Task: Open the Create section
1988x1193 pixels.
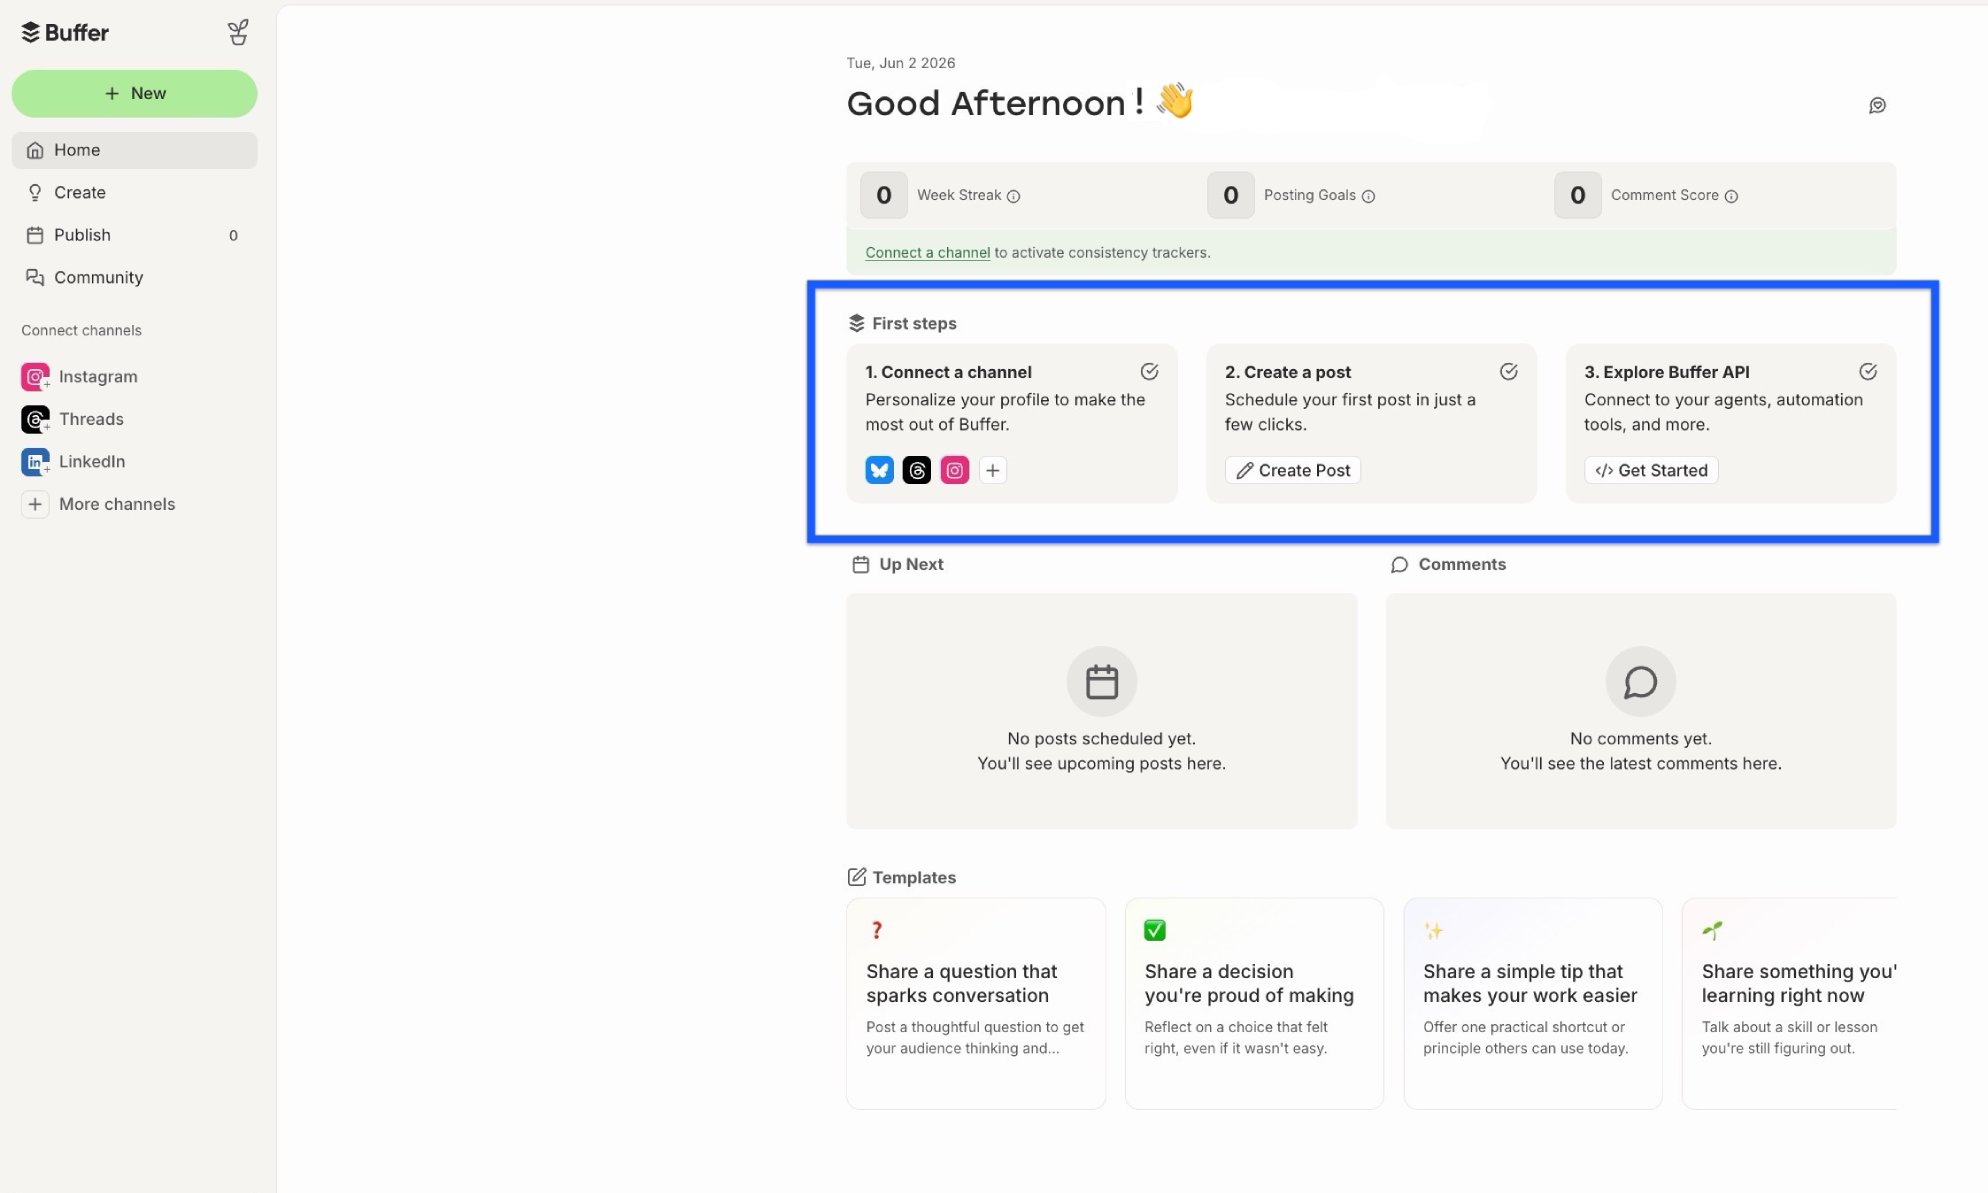Action: [134, 192]
